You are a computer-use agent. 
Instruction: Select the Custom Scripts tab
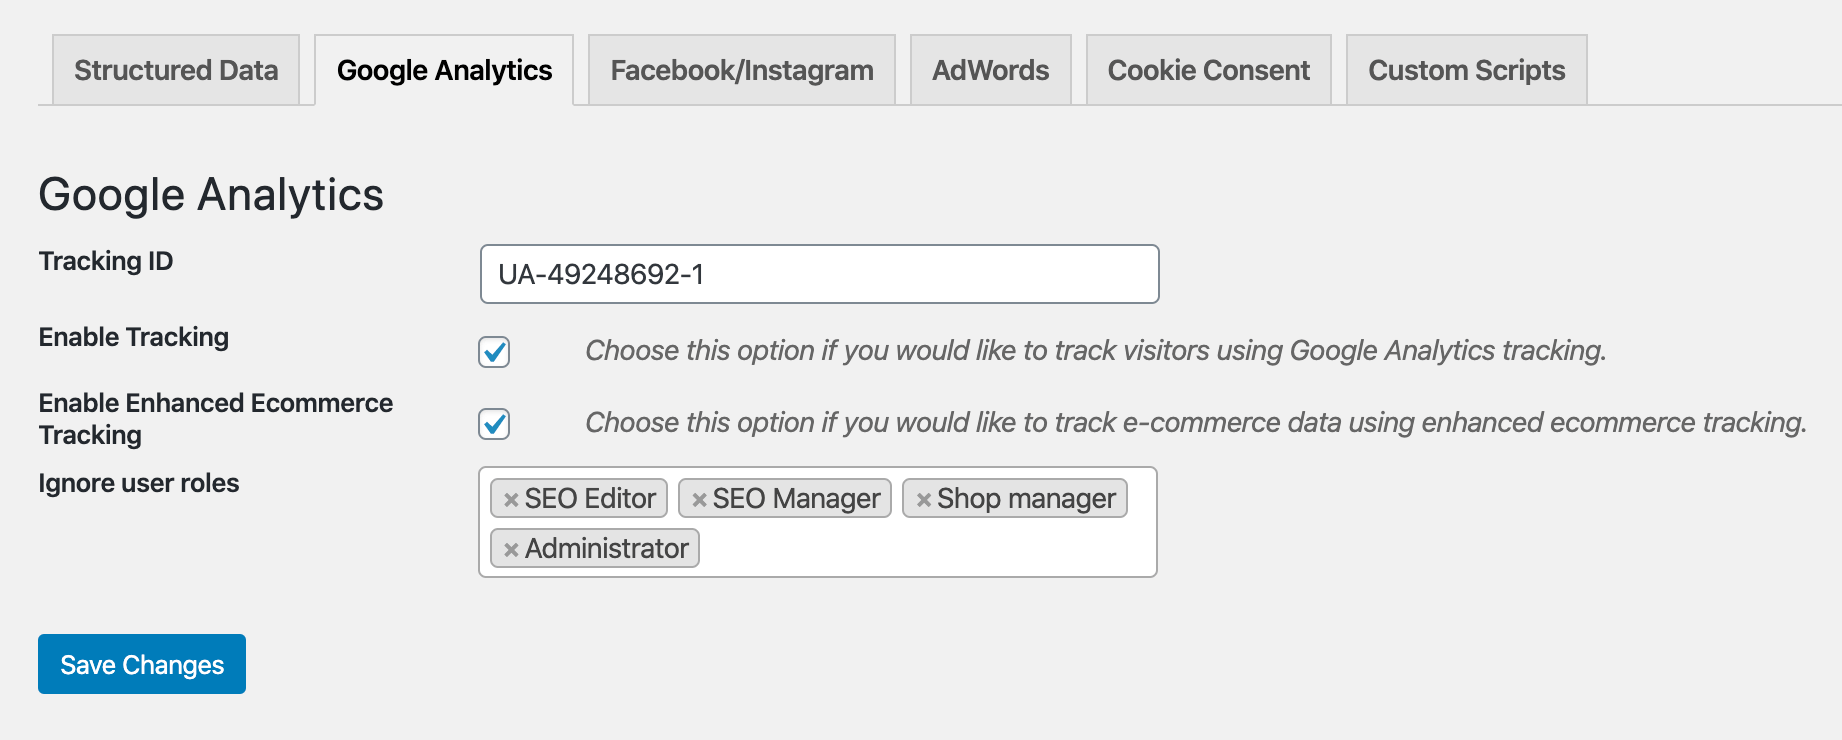[1467, 70]
